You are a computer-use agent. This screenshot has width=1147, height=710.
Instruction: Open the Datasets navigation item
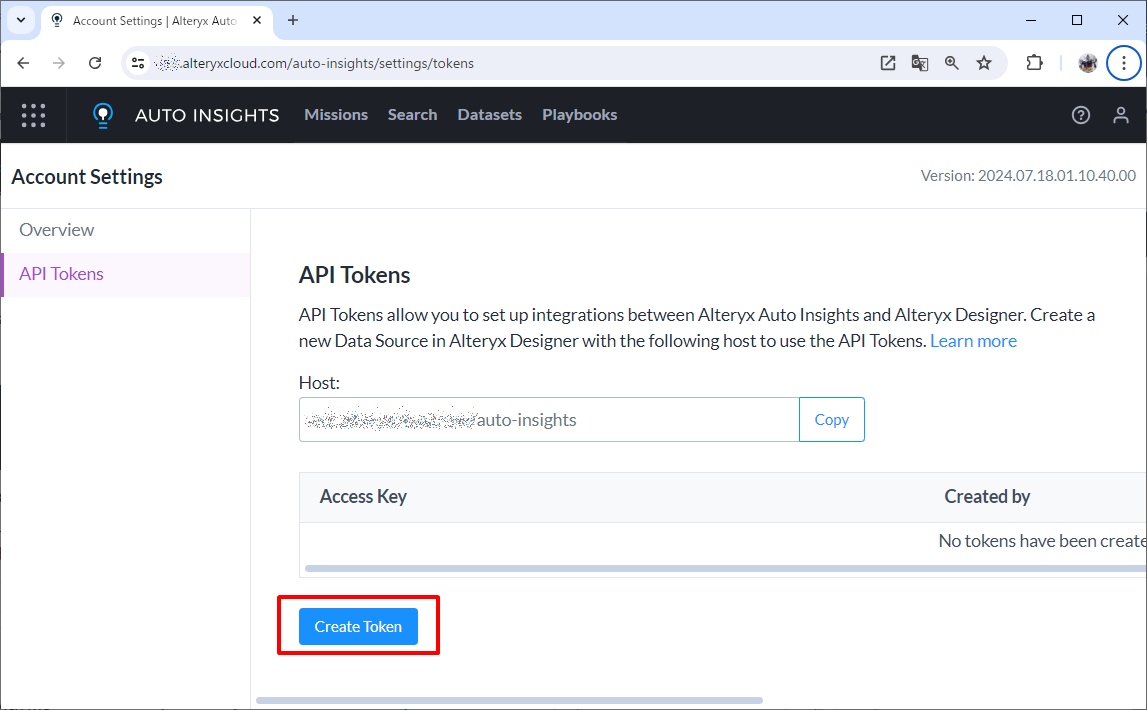pyautogui.click(x=489, y=115)
